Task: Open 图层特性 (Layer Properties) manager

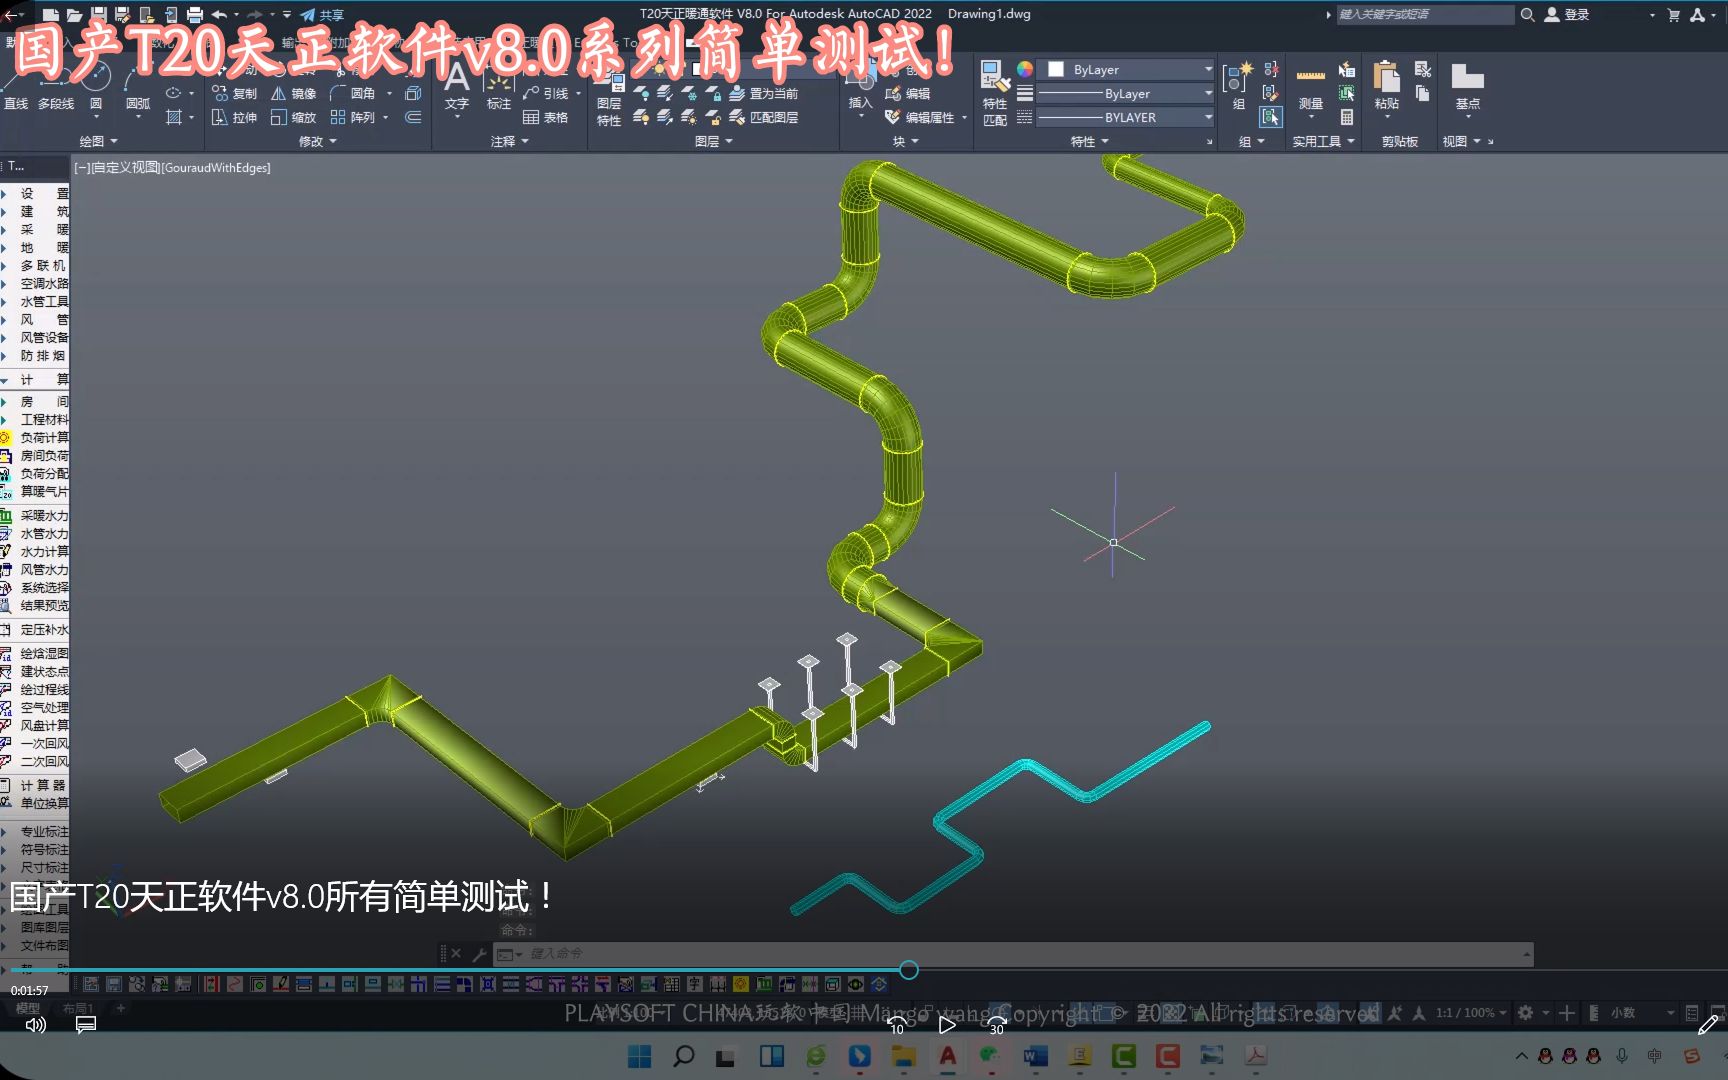Action: pos(609,98)
